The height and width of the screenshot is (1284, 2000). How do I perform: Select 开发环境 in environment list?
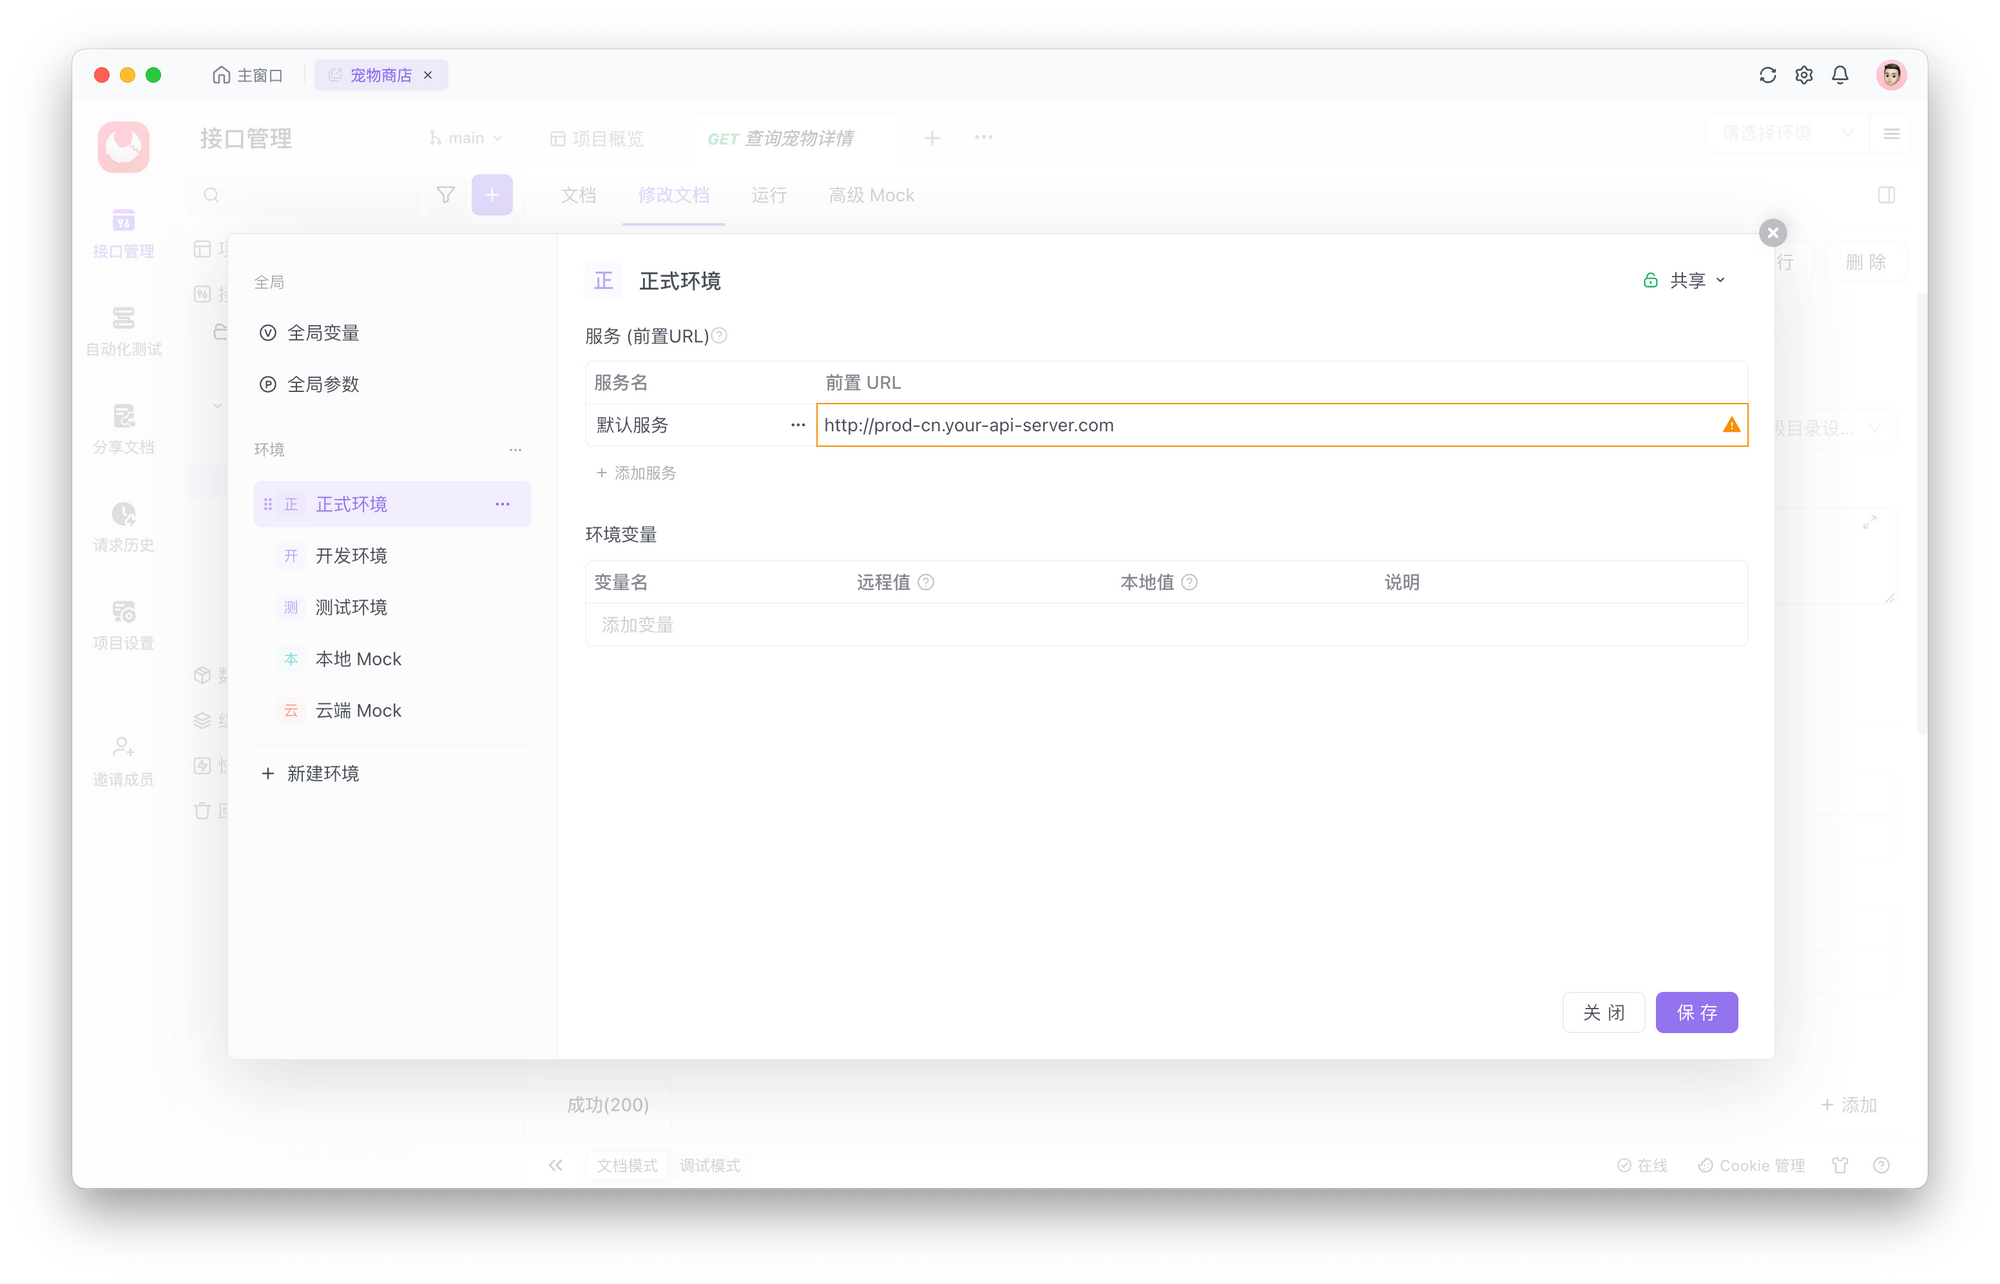[x=392, y=556]
